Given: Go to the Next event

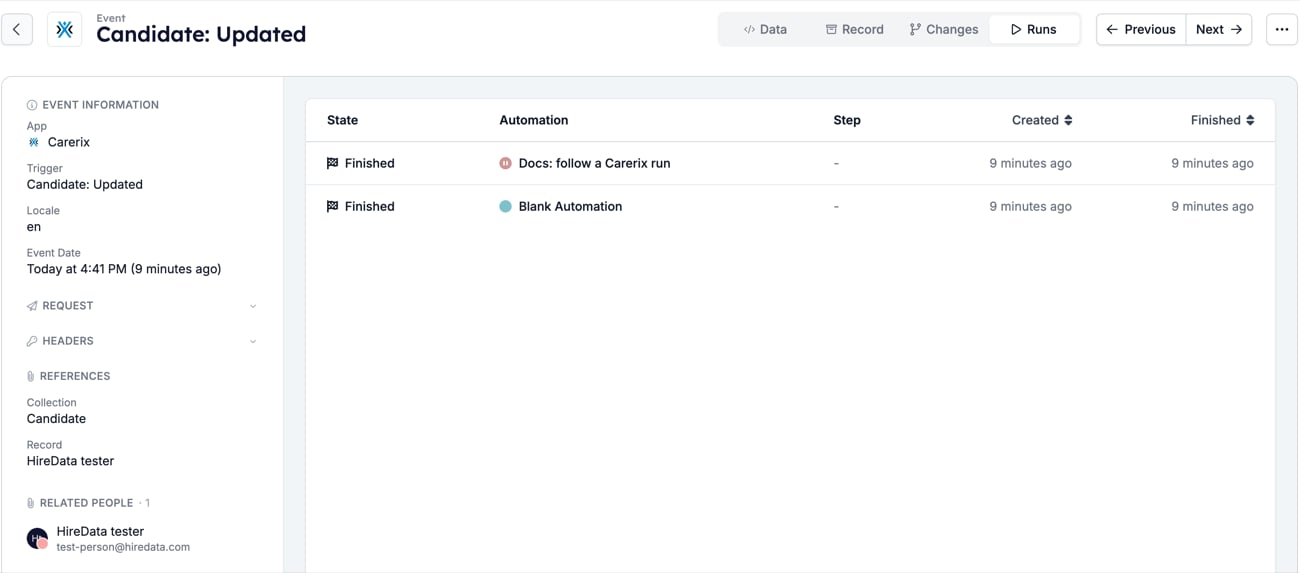Looking at the screenshot, I should pyautogui.click(x=1219, y=29).
